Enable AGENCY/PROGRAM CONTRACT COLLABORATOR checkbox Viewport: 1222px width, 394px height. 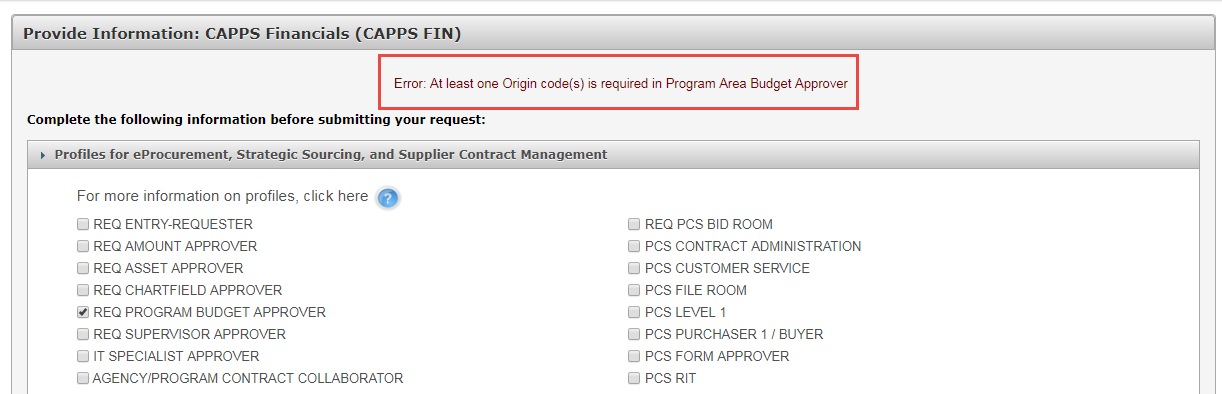[83, 379]
